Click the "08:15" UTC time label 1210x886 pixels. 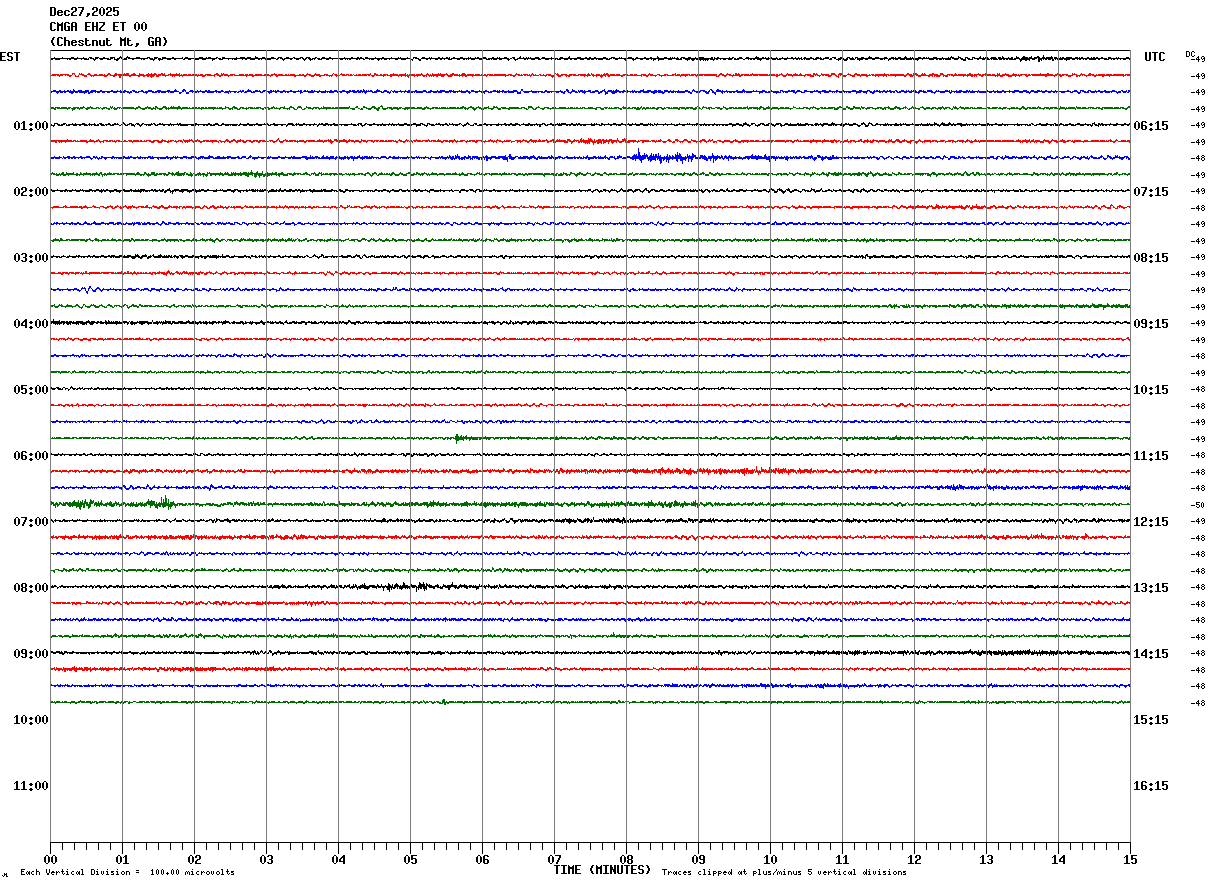1151,258
